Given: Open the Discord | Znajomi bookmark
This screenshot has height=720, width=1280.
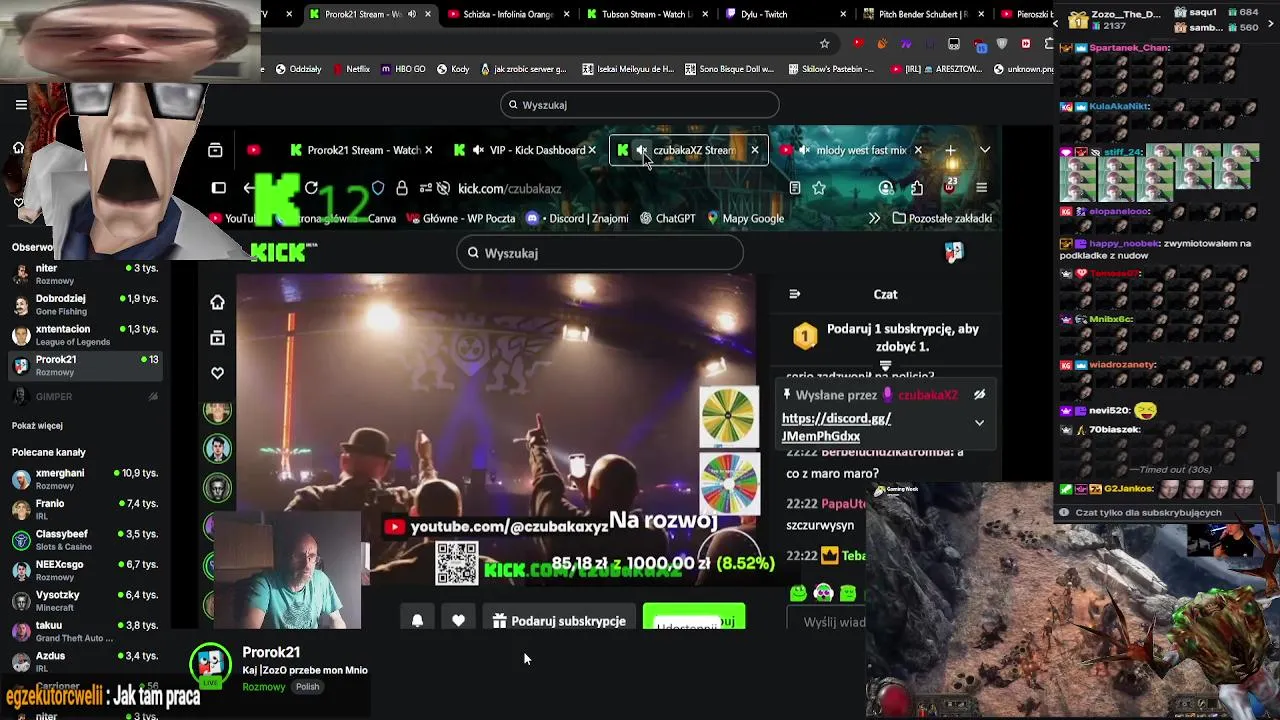Looking at the screenshot, I should (577, 218).
